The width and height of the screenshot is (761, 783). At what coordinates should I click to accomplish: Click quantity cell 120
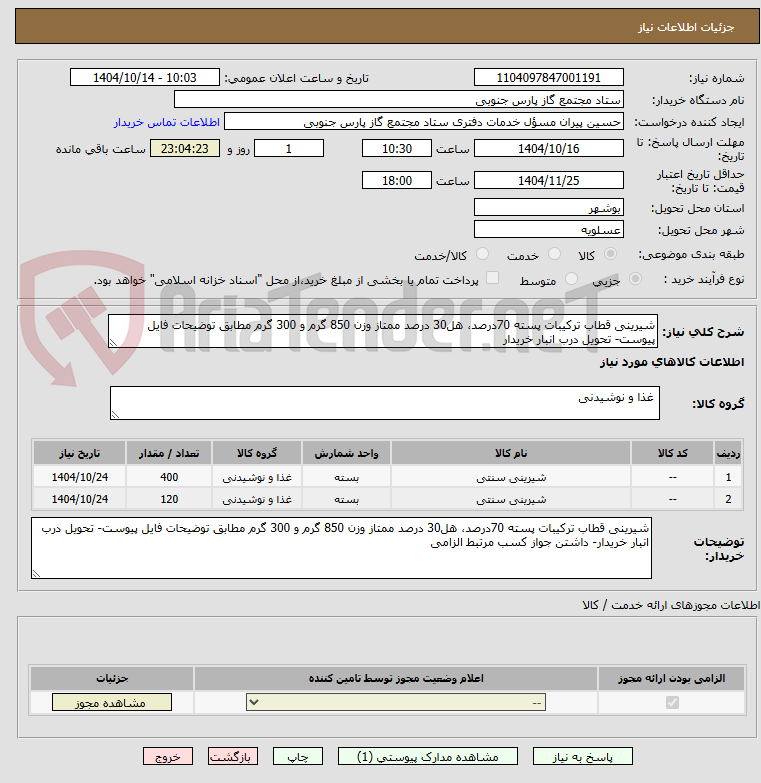point(169,499)
